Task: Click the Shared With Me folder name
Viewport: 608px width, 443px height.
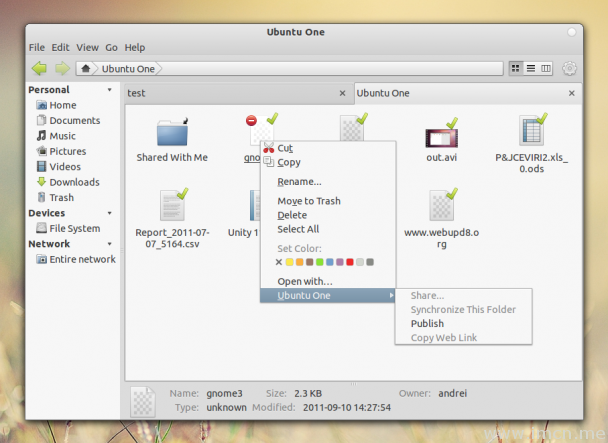Action: 172,157
